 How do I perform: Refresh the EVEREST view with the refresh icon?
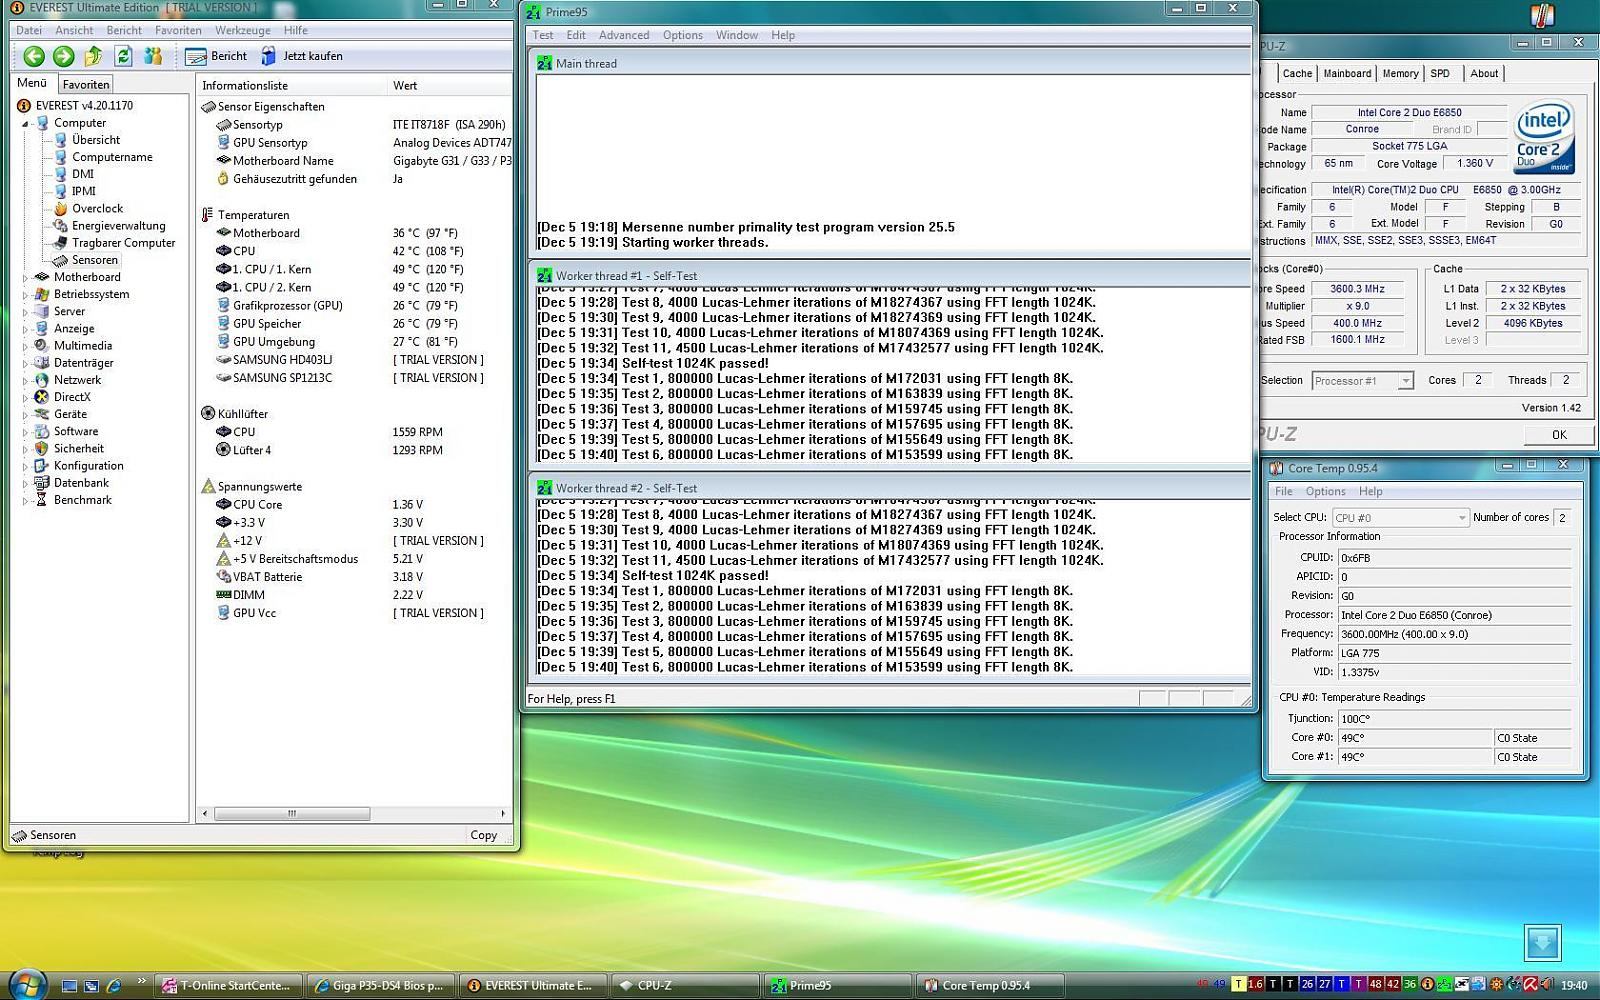coord(123,57)
